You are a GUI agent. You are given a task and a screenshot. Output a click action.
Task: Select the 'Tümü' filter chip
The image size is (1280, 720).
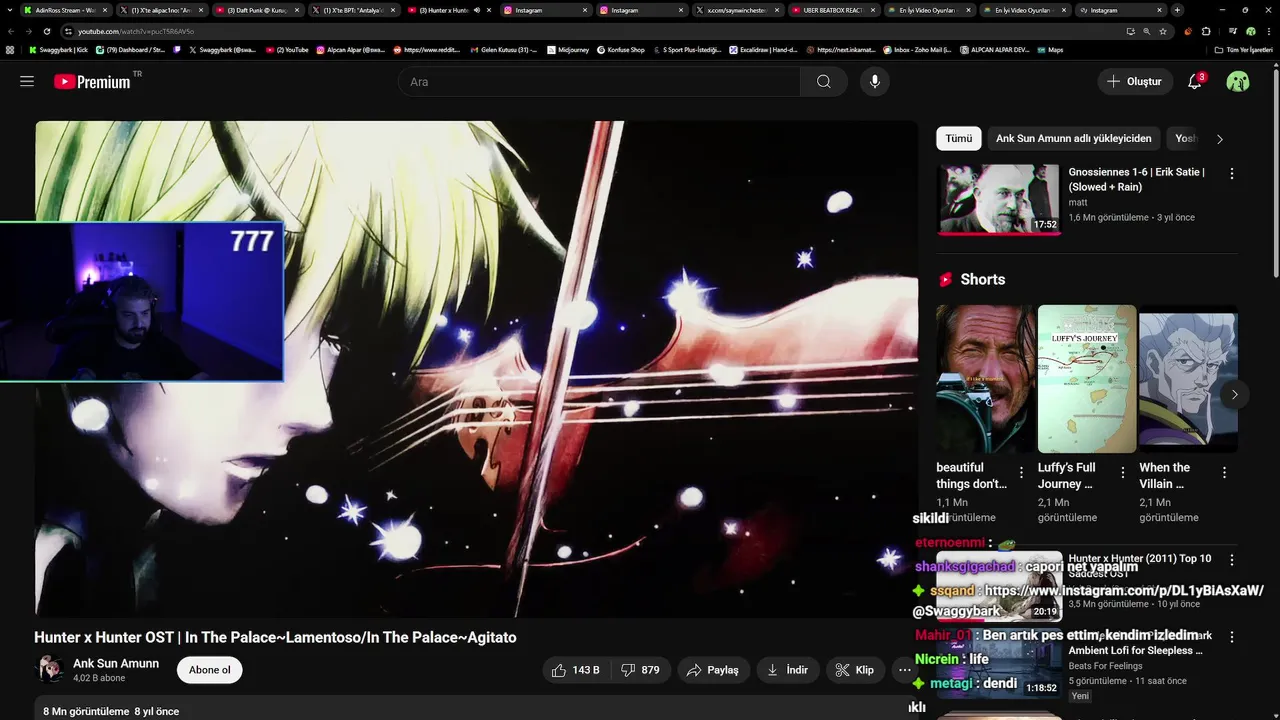click(x=959, y=139)
